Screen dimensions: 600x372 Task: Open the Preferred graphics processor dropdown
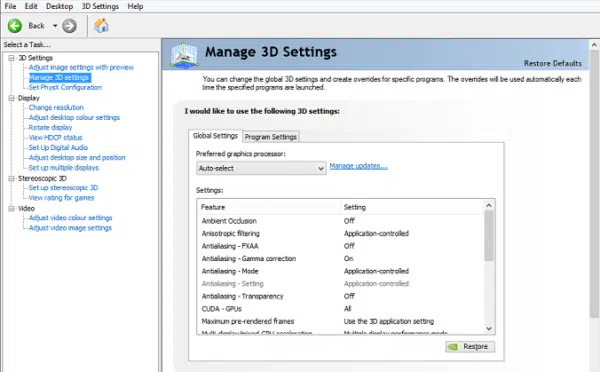point(261,168)
